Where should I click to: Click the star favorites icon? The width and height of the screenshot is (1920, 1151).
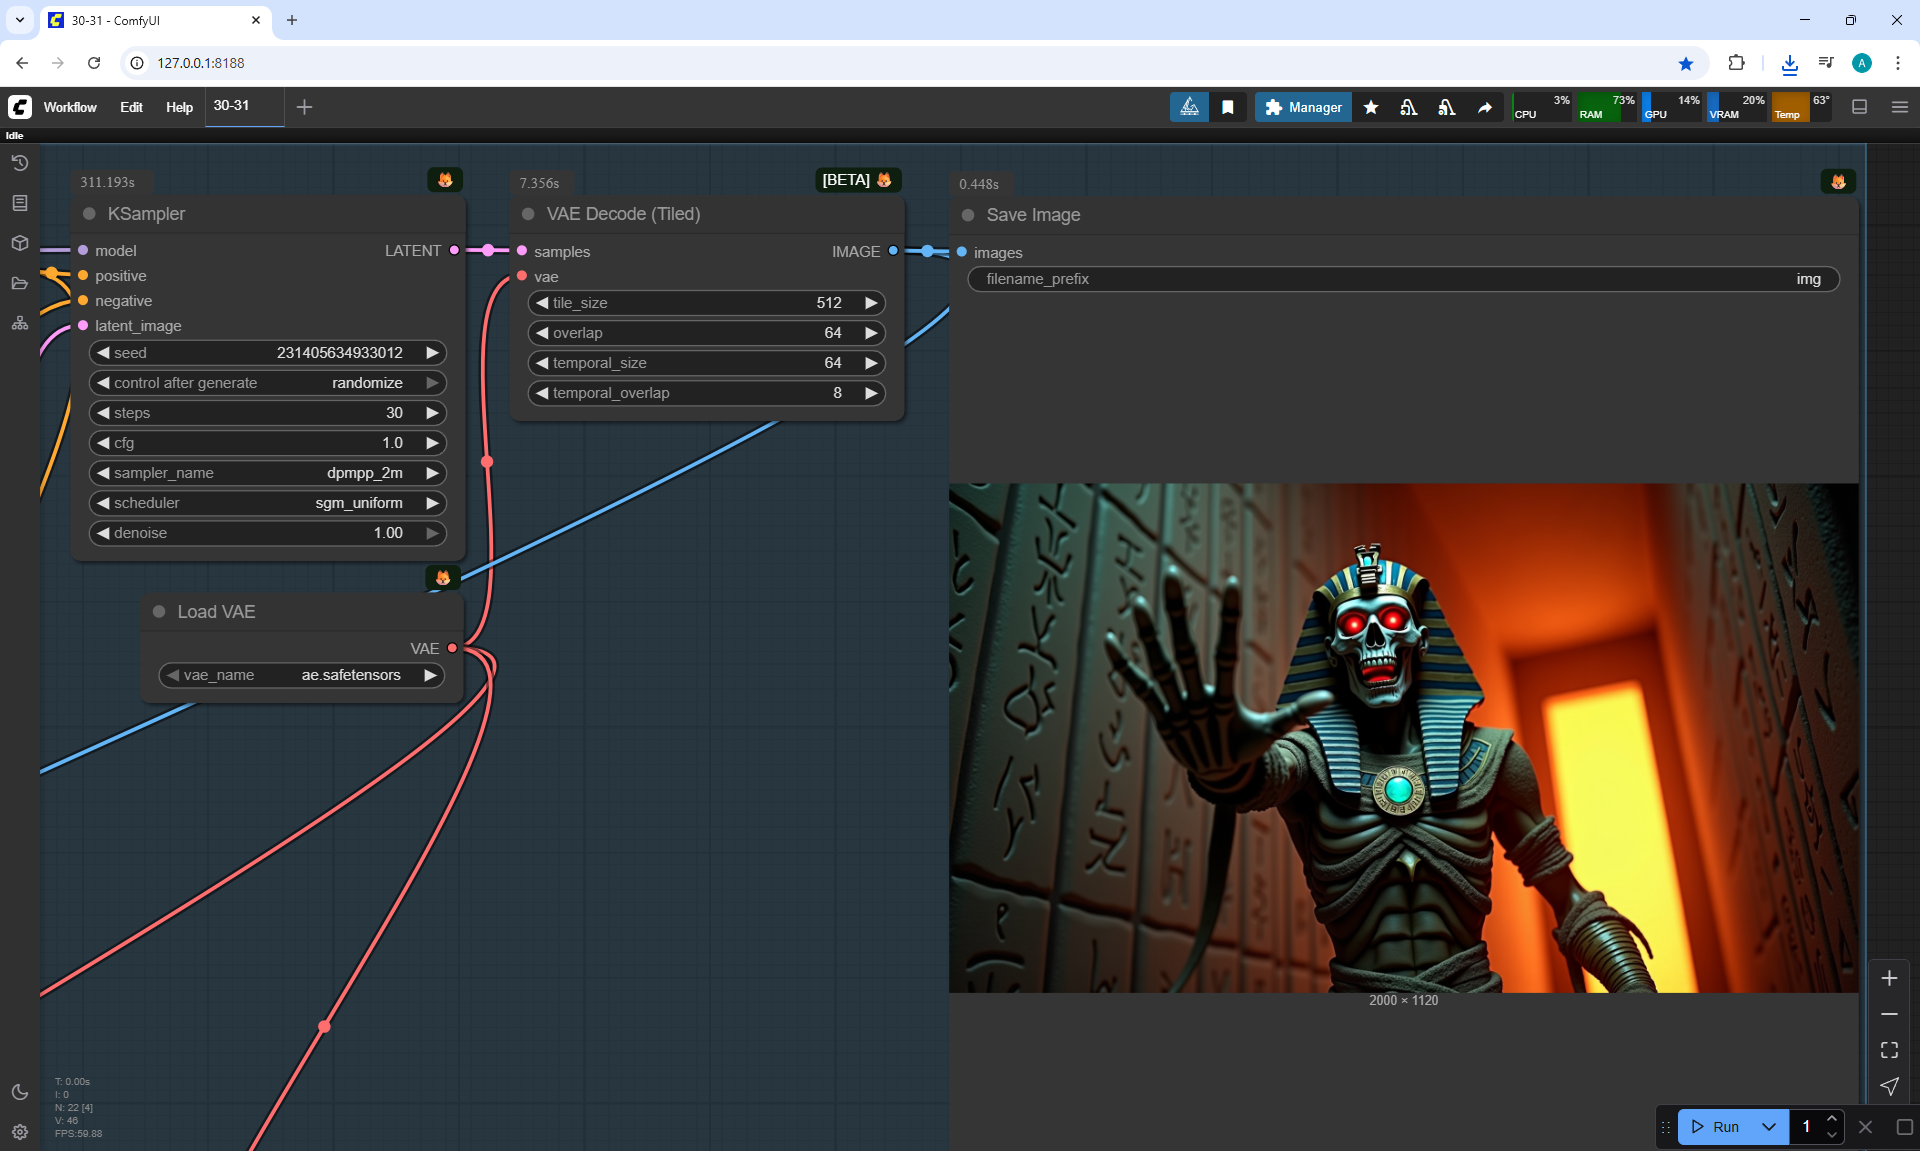[x=1371, y=107]
